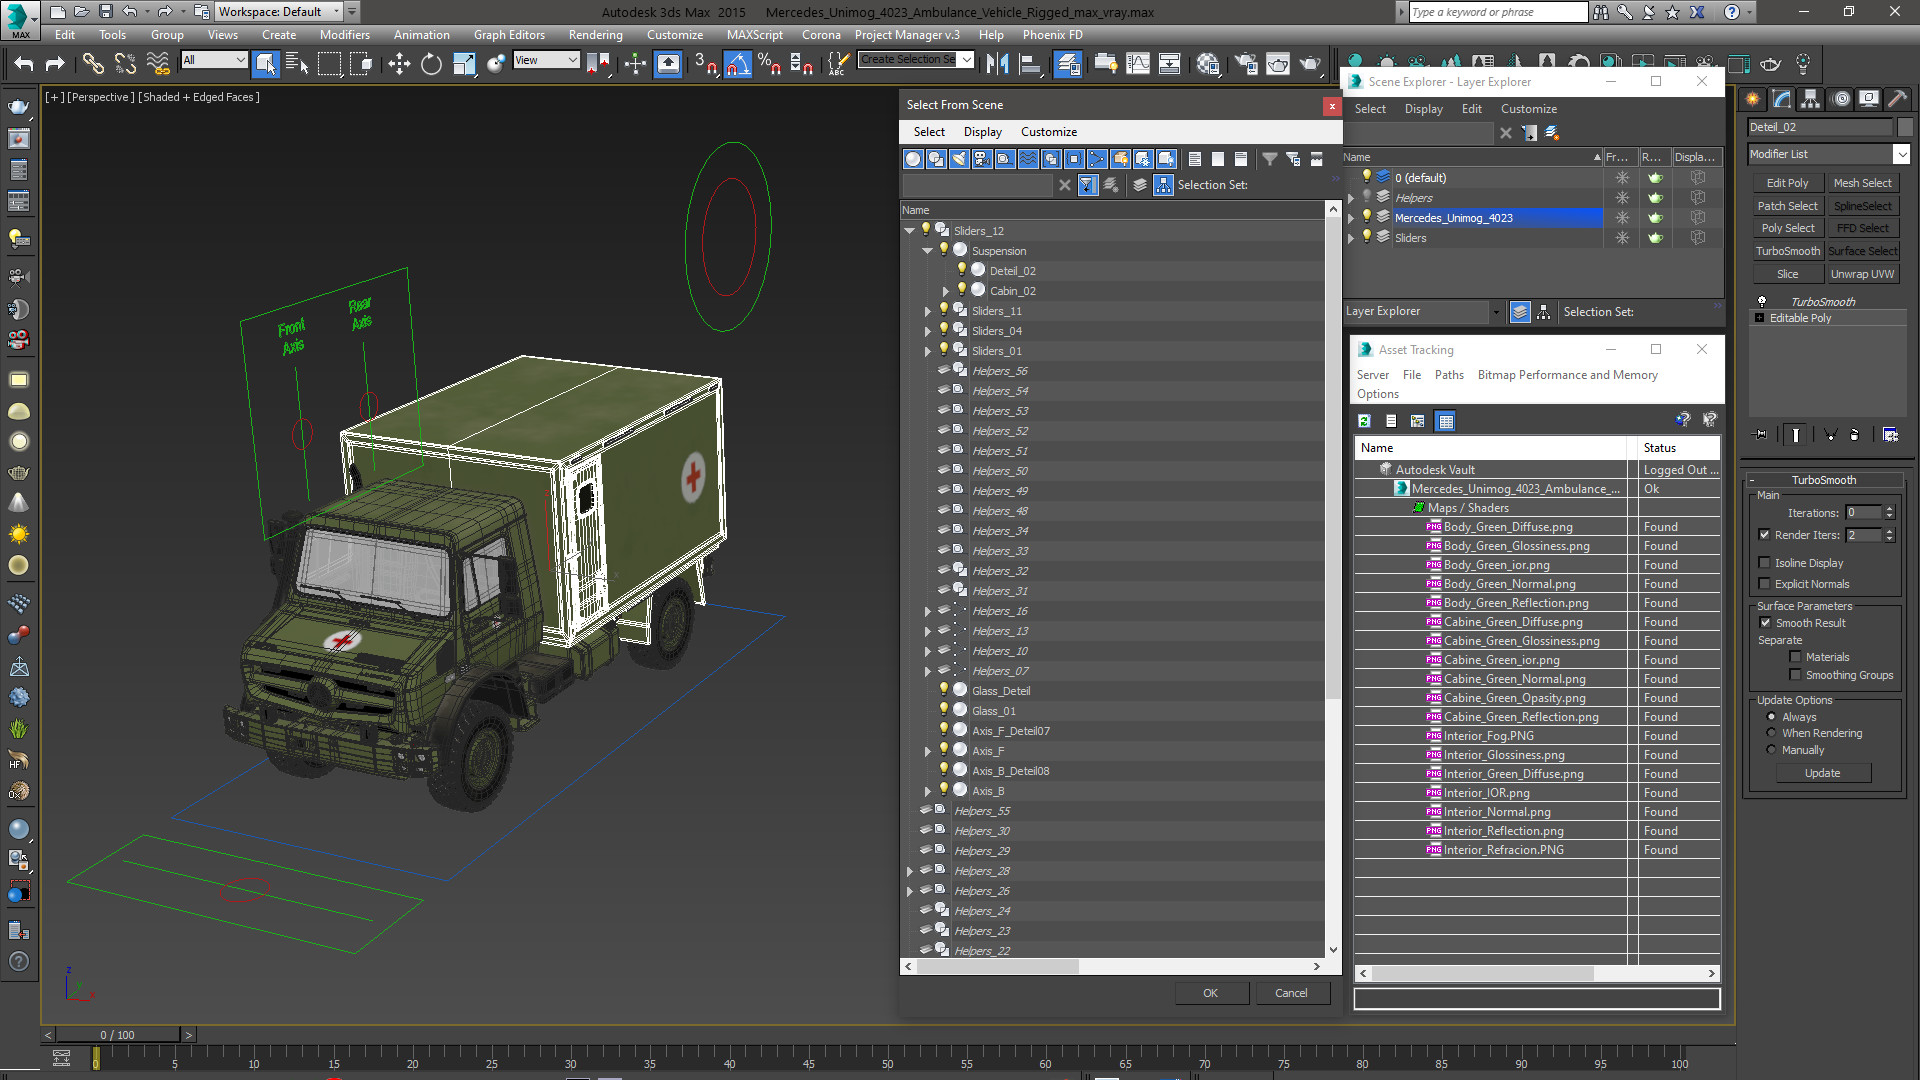Activate the Select Object tool
This screenshot has width=1920, height=1080.
(266, 64)
